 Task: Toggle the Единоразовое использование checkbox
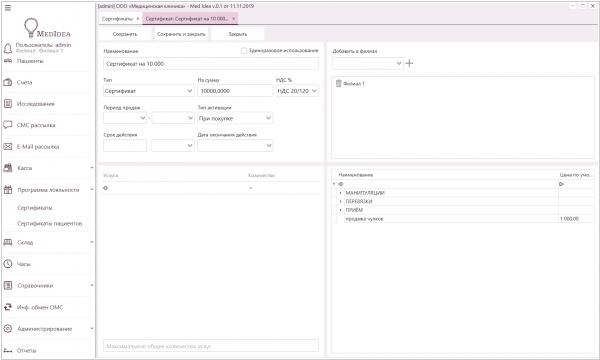244,50
